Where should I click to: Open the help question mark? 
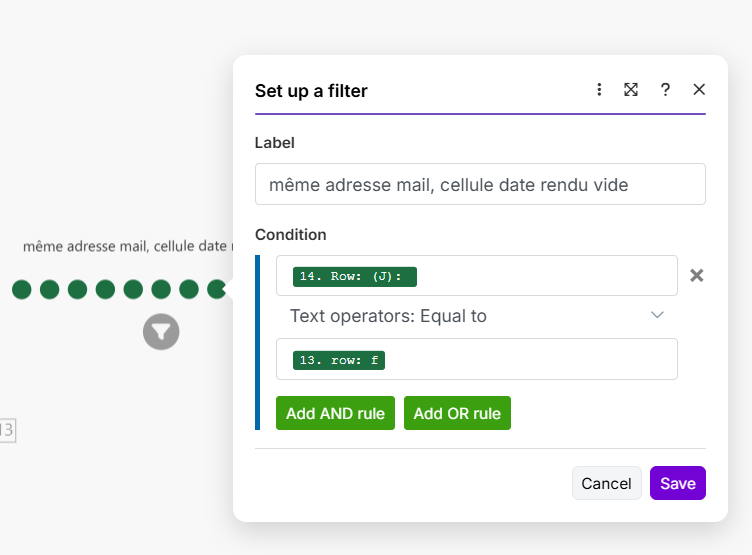665,90
